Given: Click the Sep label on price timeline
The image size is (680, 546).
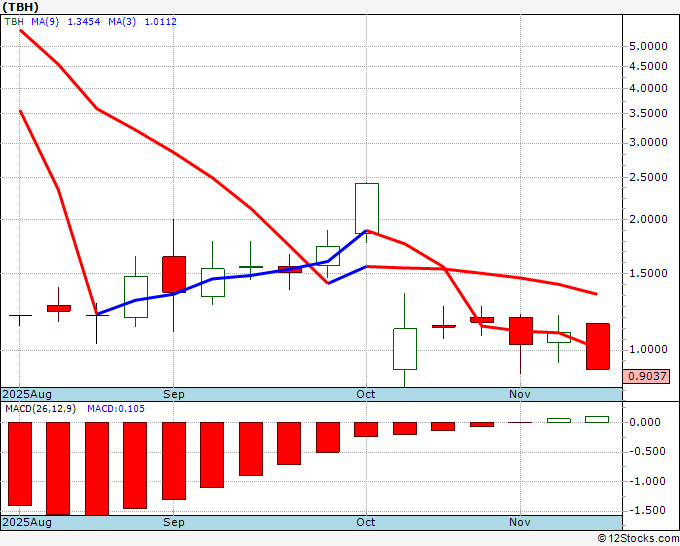Looking at the screenshot, I should 173,394.
